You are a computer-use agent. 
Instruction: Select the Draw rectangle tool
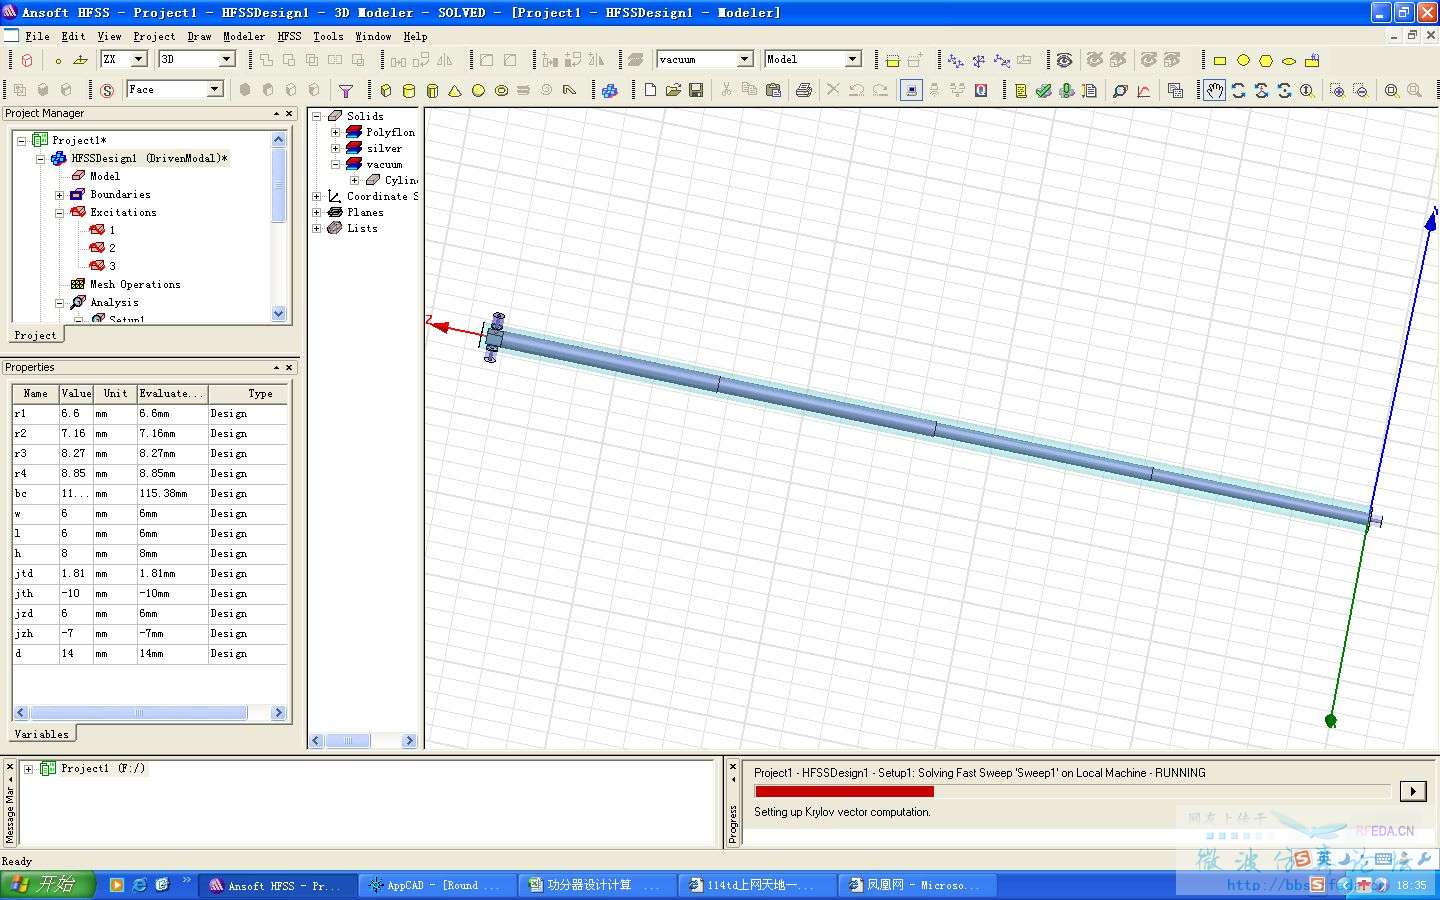click(1220, 61)
